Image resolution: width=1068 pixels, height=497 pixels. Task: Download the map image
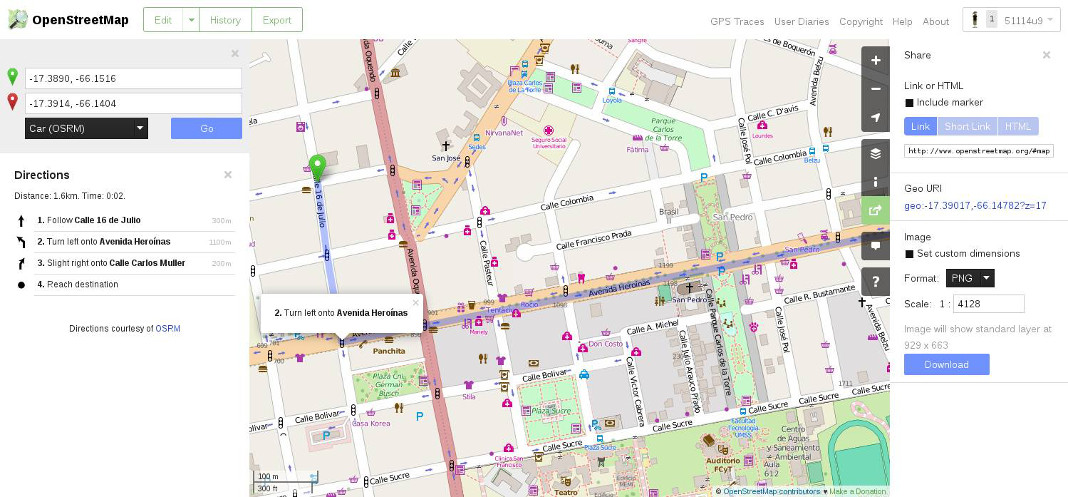(x=947, y=364)
